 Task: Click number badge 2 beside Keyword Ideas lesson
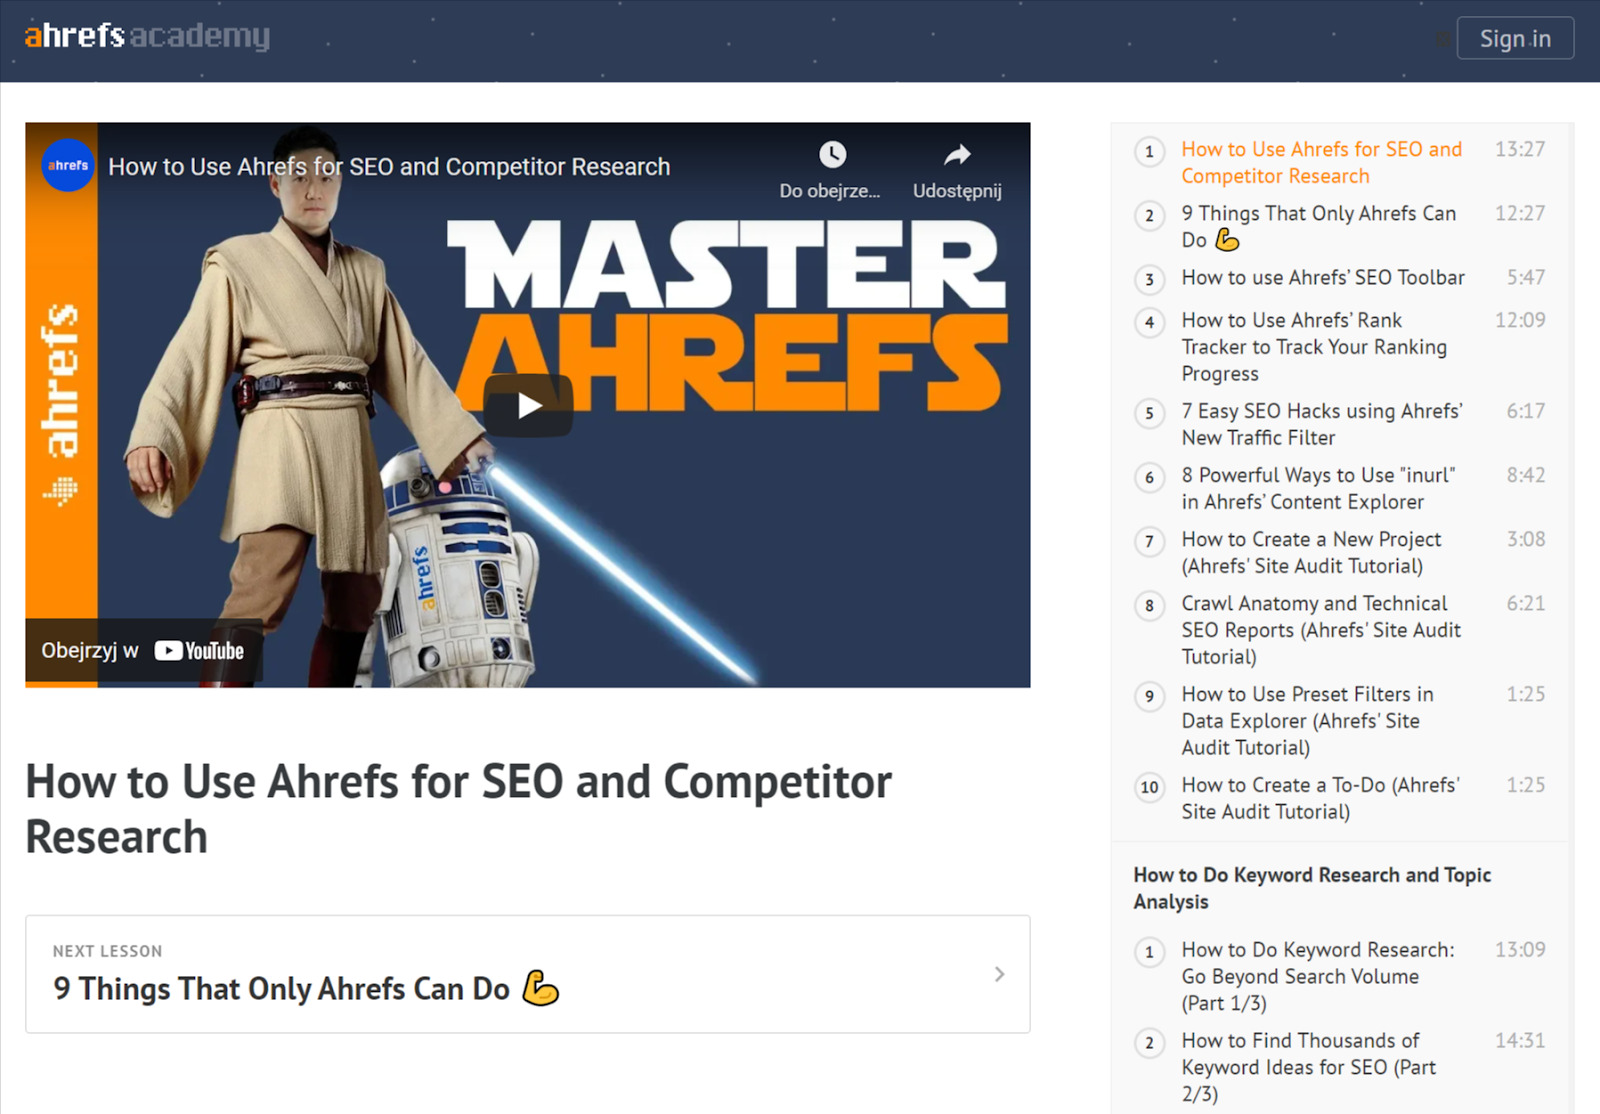[x=1149, y=1043]
